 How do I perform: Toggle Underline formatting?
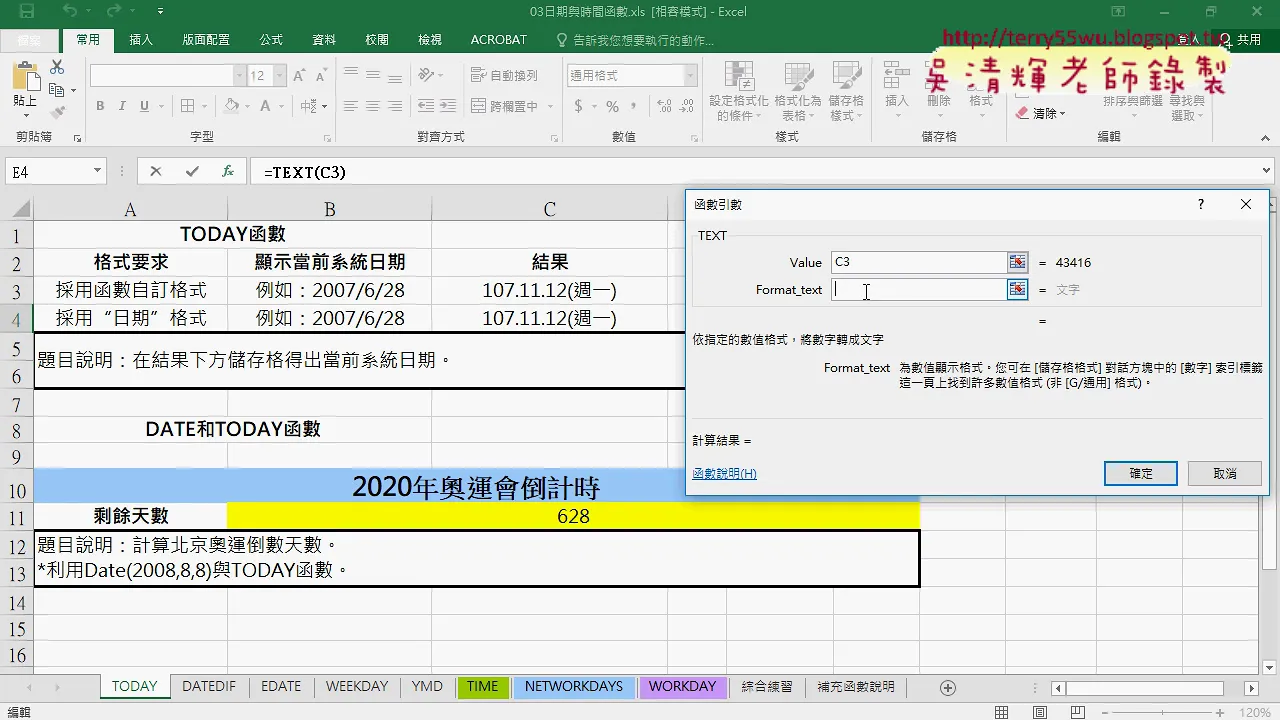(144, 106)
